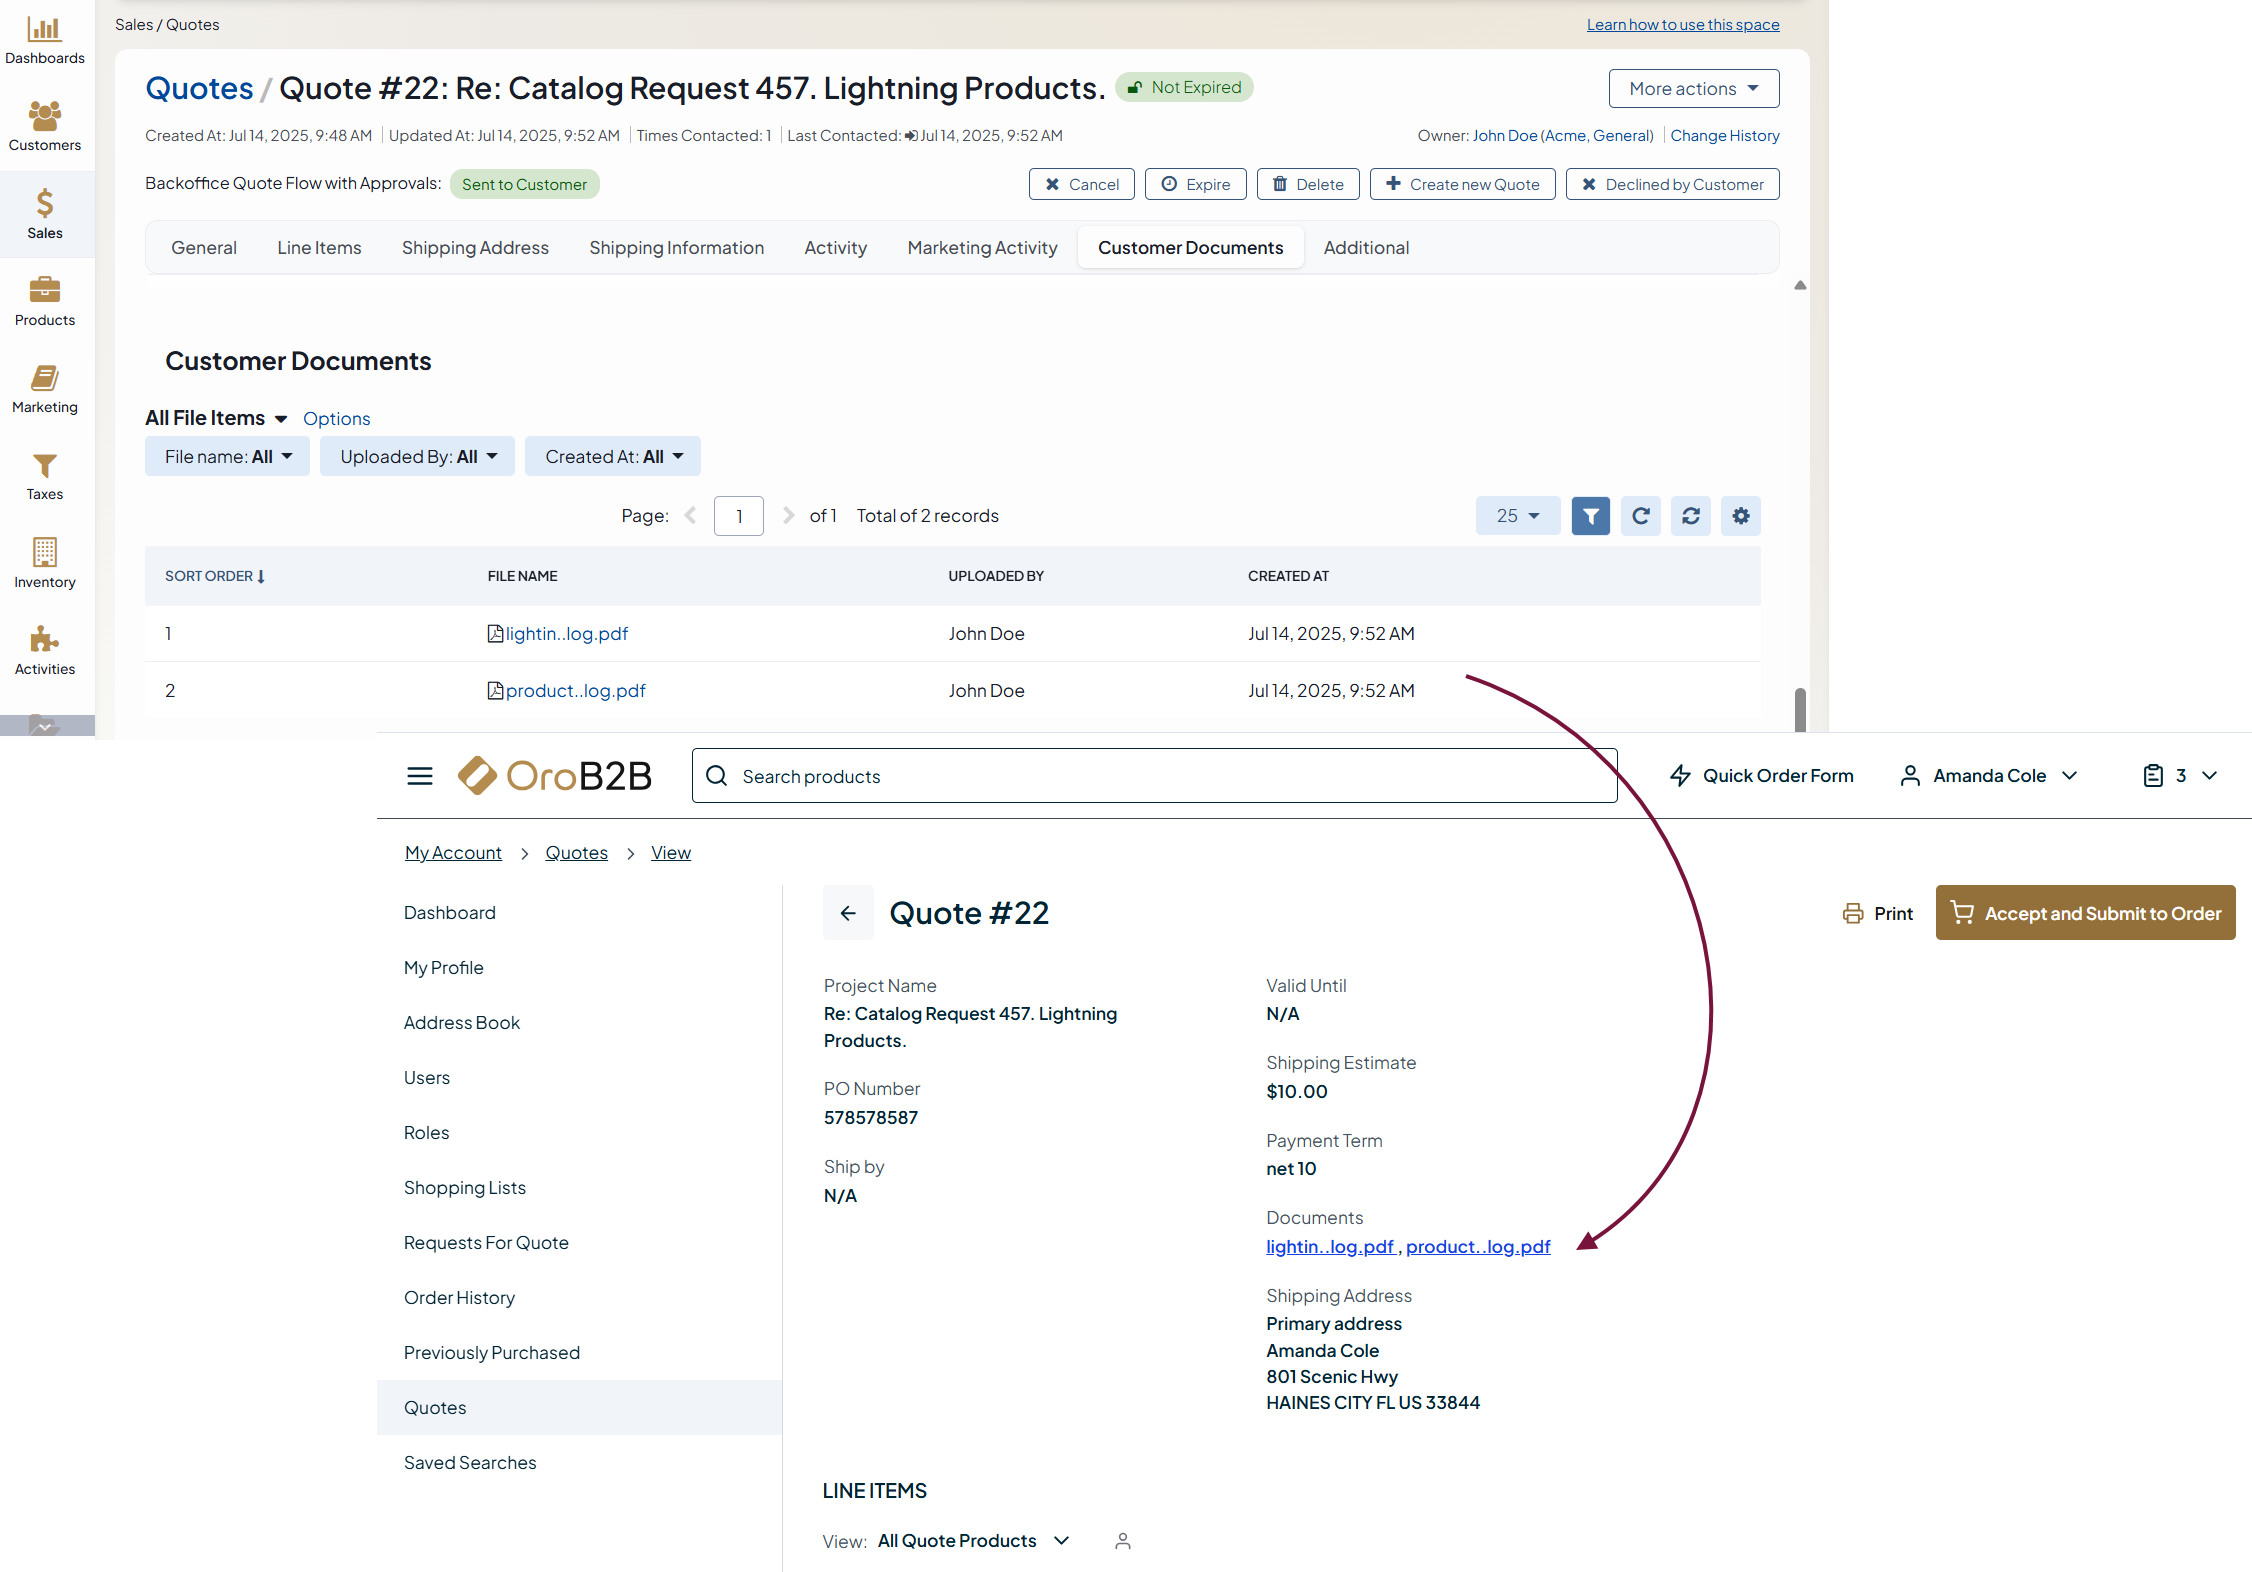Expand the More actions dropdown
The height and width of the screenshot is (1572, 2252).
(1693, 89)
